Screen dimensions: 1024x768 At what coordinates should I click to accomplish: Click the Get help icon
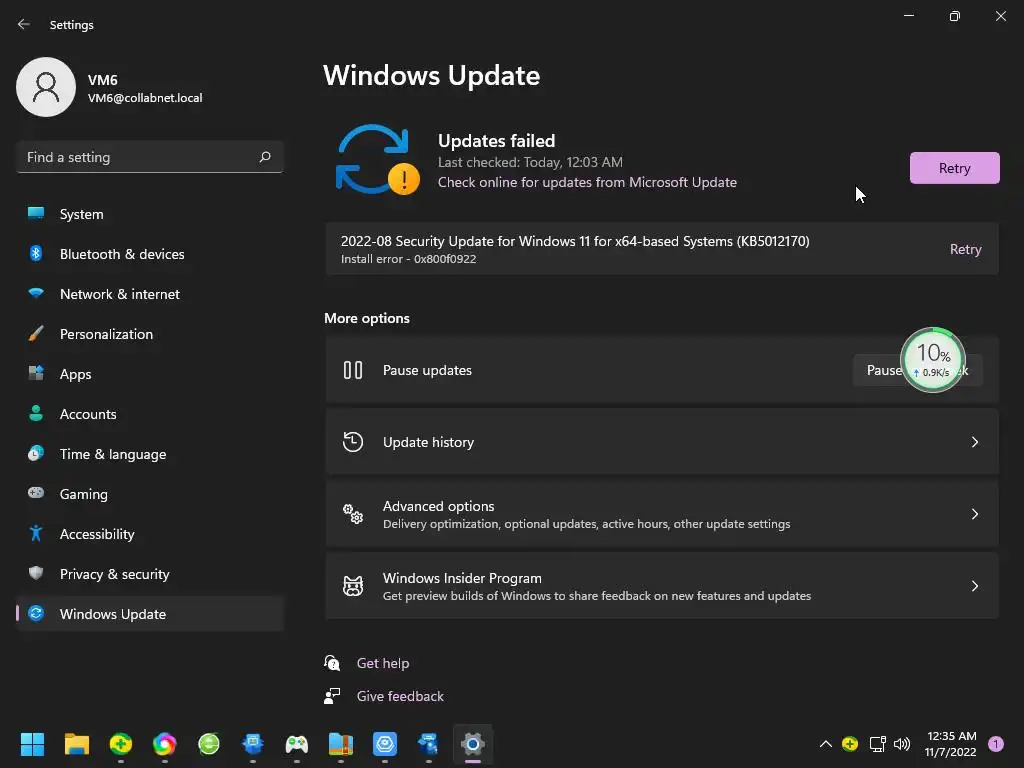(332, 663)
